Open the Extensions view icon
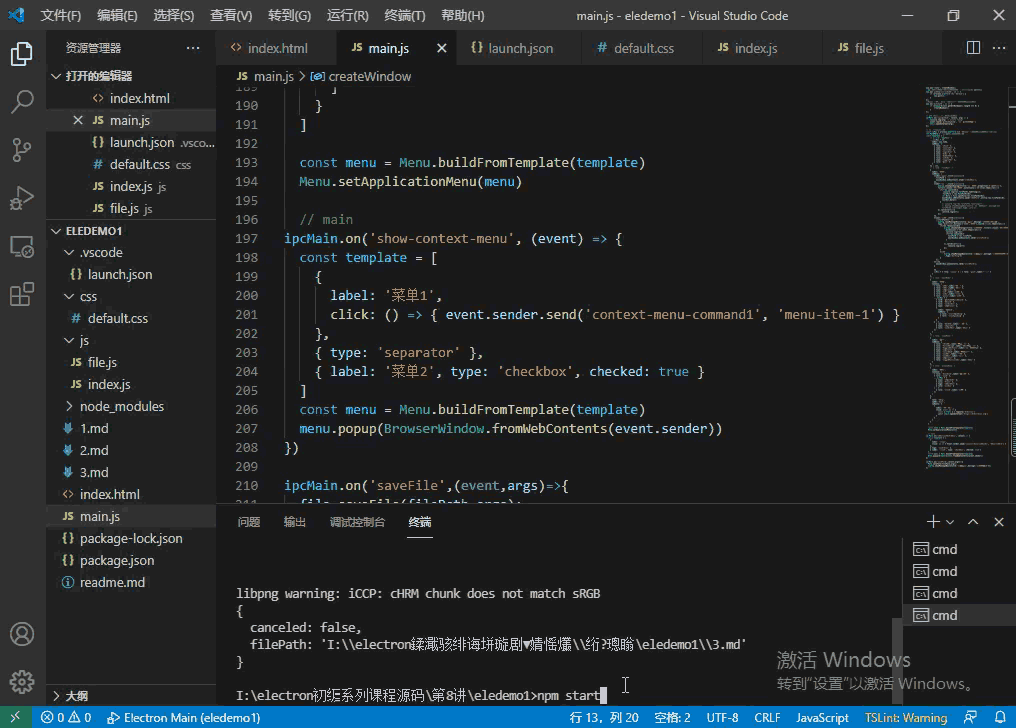This screenshot has height=728, width=1016. [22, 295]
